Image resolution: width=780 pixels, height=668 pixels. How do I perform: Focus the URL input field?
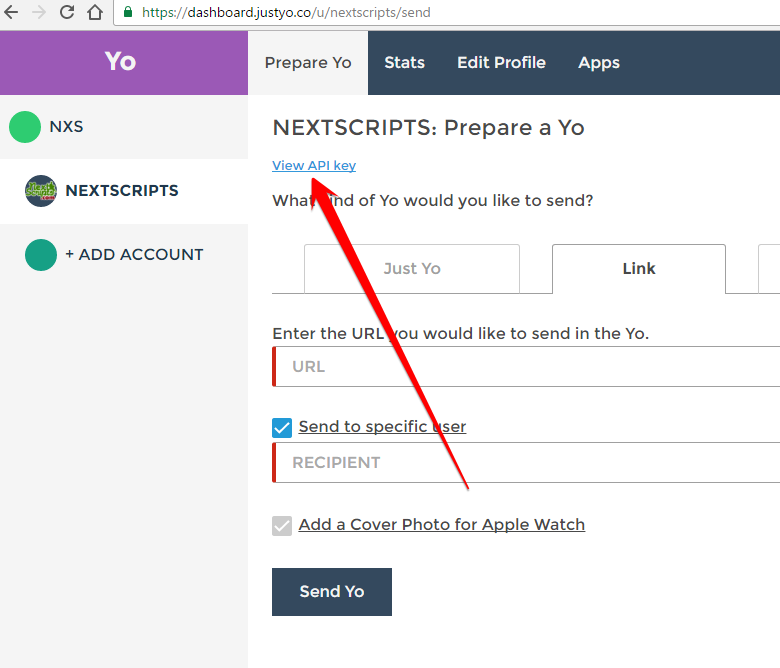(526, 367)
